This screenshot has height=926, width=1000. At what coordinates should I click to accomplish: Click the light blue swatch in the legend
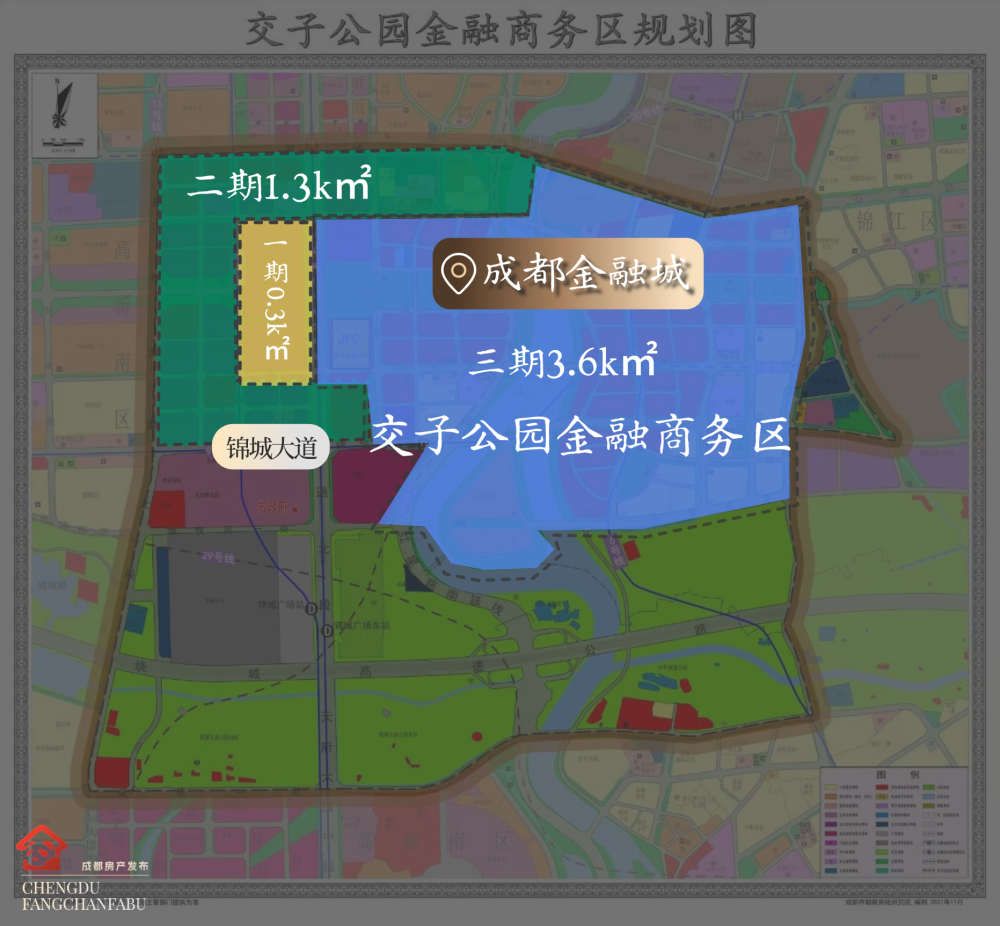click(929, 797)
